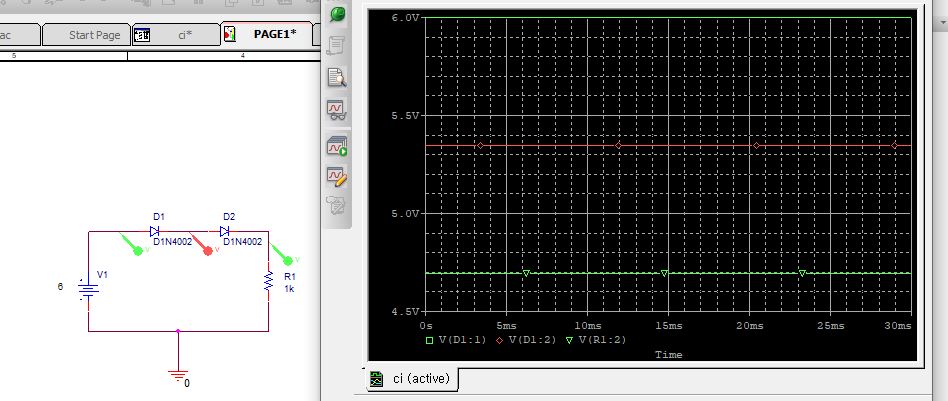Select the 1k resistor value
The height and width of the screenshot is (401, 948).
click(x=289, y=289)
